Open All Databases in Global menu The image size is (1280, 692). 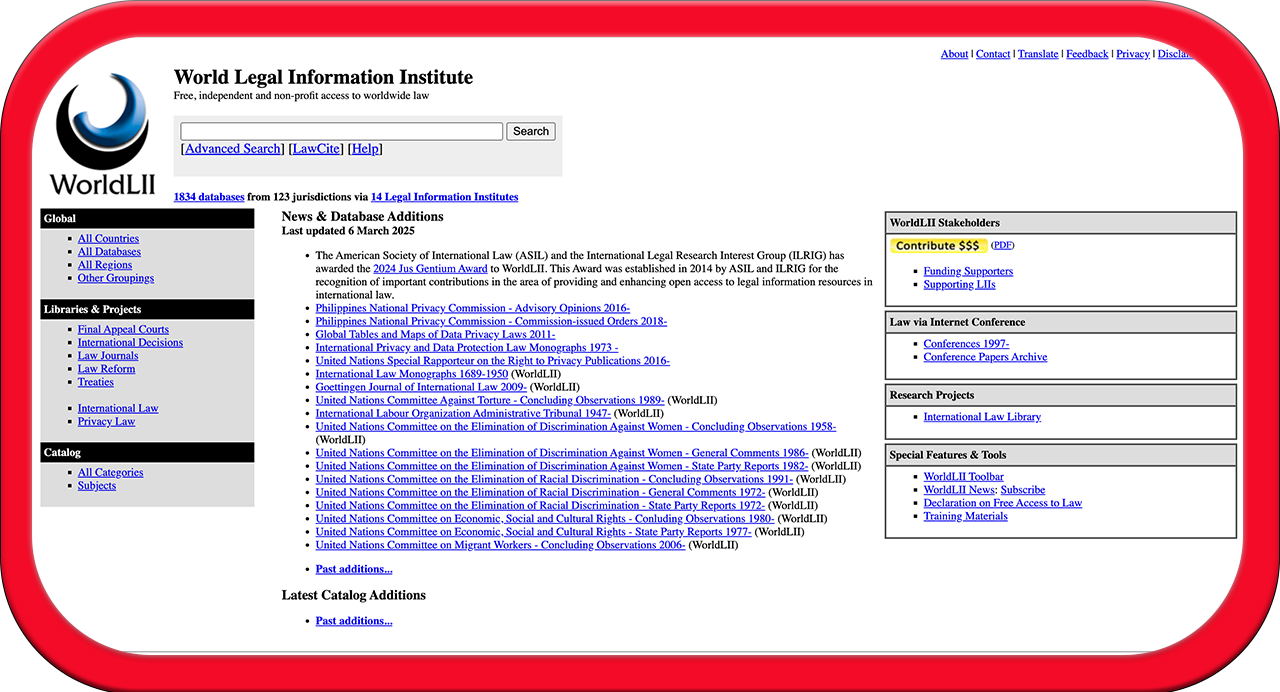(x=109, y=252)
